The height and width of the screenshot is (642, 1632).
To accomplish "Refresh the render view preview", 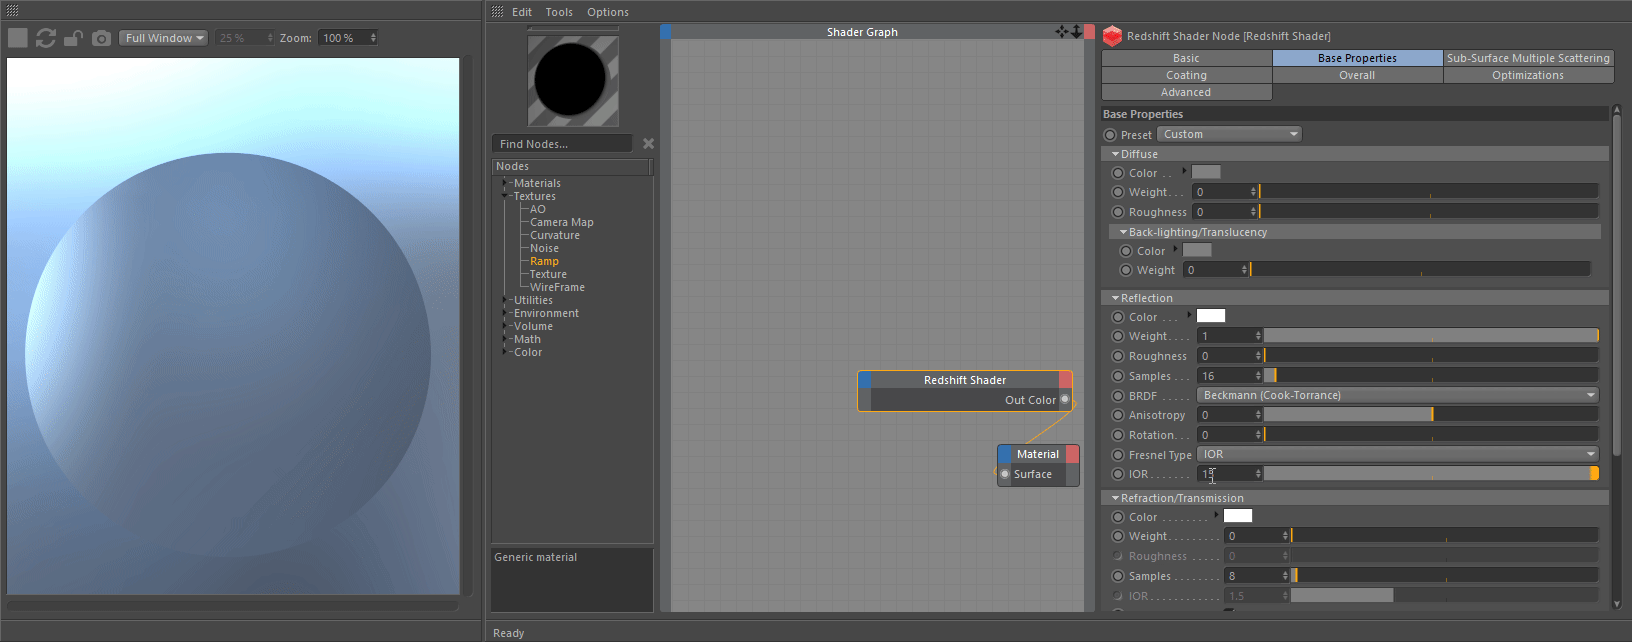I will point(45,38).
